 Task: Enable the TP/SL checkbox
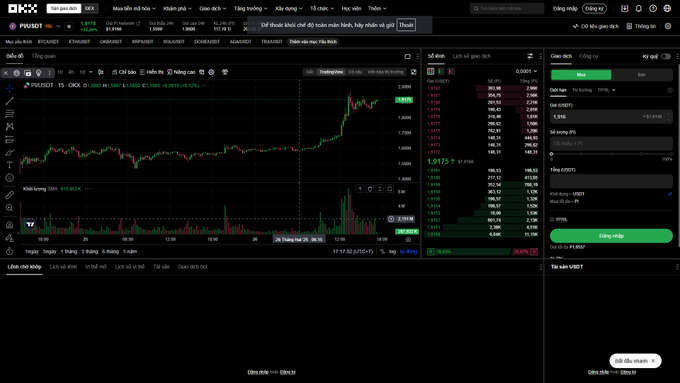[x=552, y=220]
